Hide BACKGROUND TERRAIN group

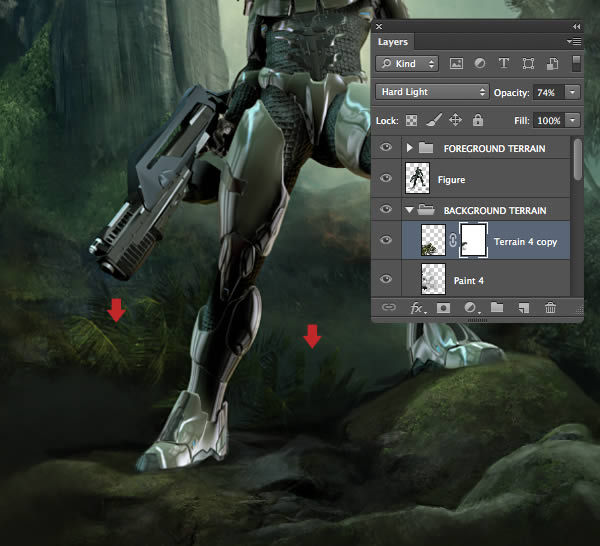tap(386, 209)
